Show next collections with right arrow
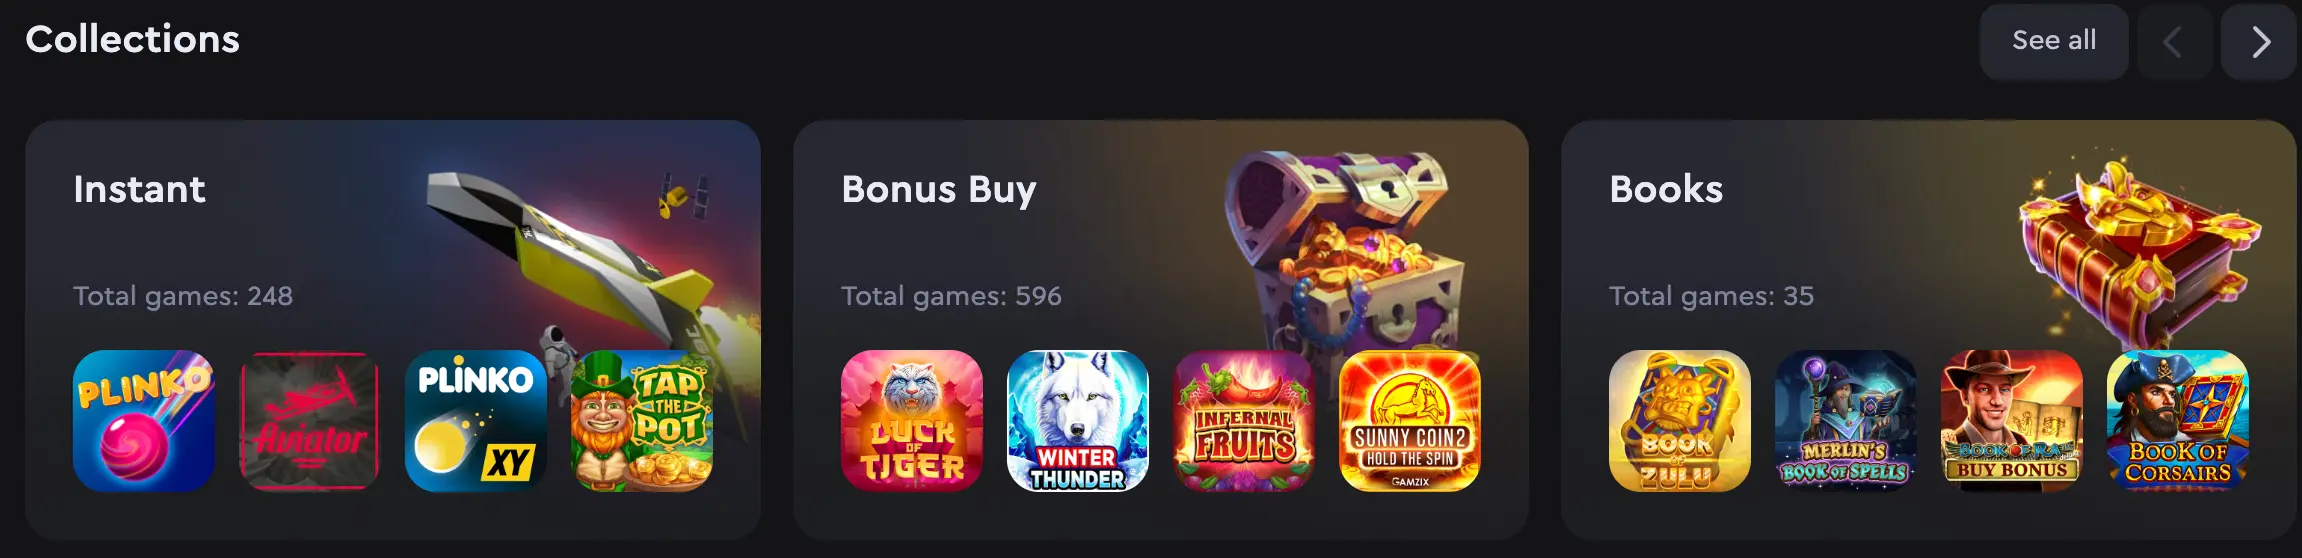This screenshot has height=558, width=2302. pos(2259,41)
